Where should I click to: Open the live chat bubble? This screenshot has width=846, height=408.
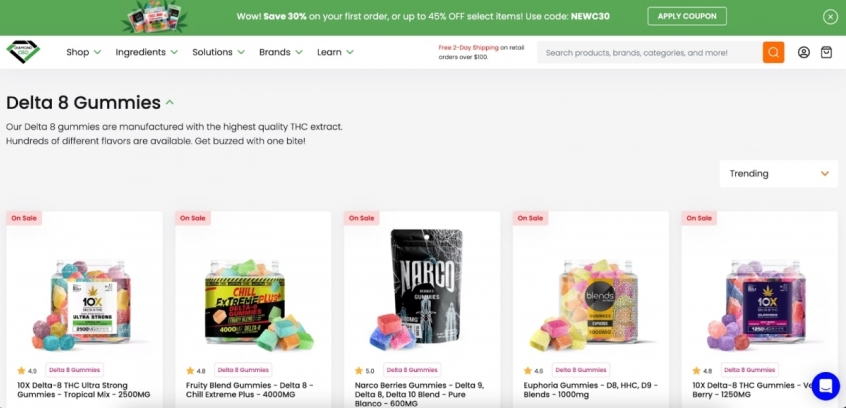click(x=825, y=386)
